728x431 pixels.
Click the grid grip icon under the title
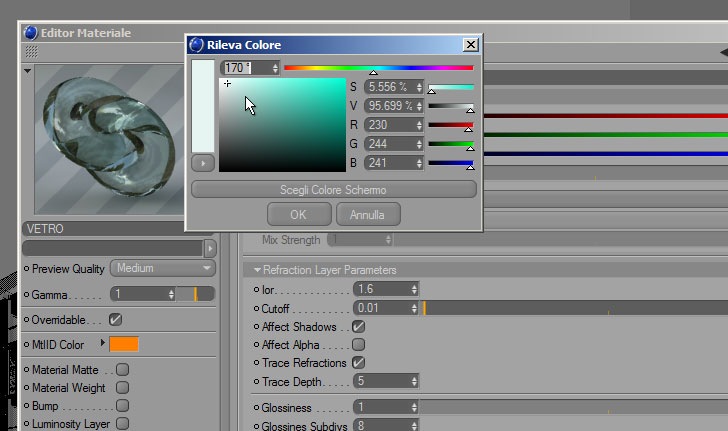pos(31,51)
